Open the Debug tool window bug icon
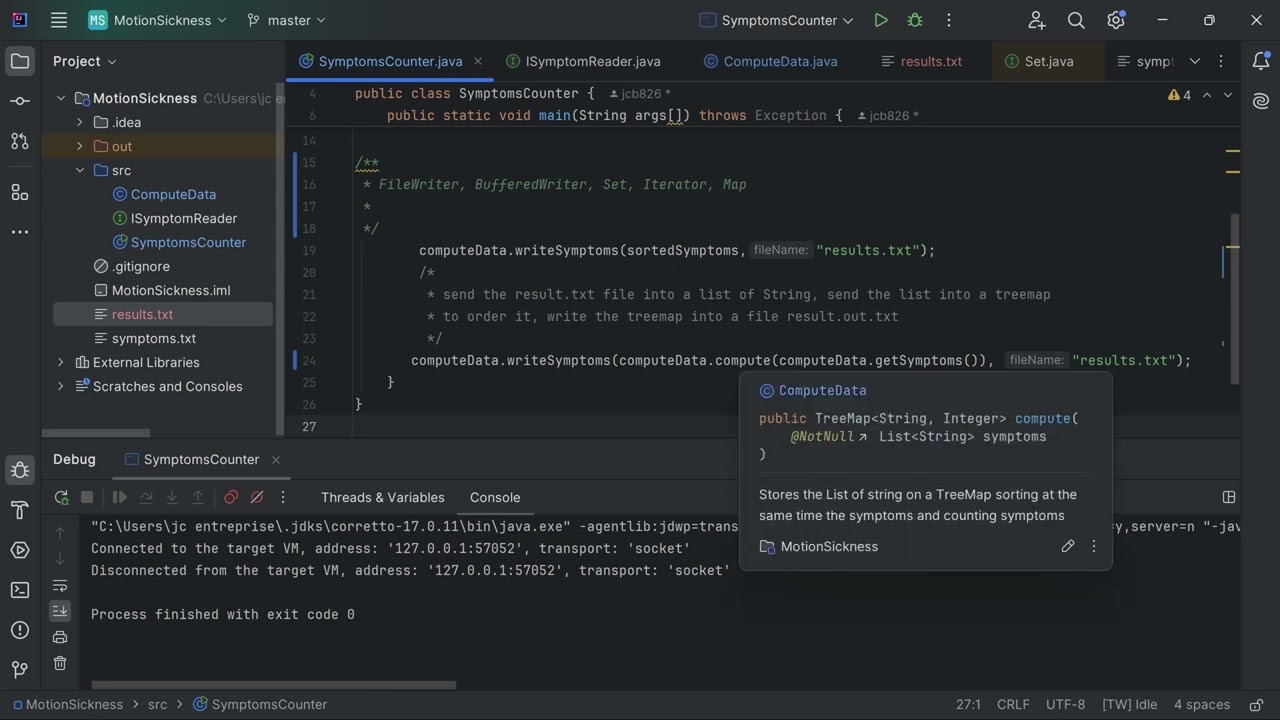 click(19, 470)
